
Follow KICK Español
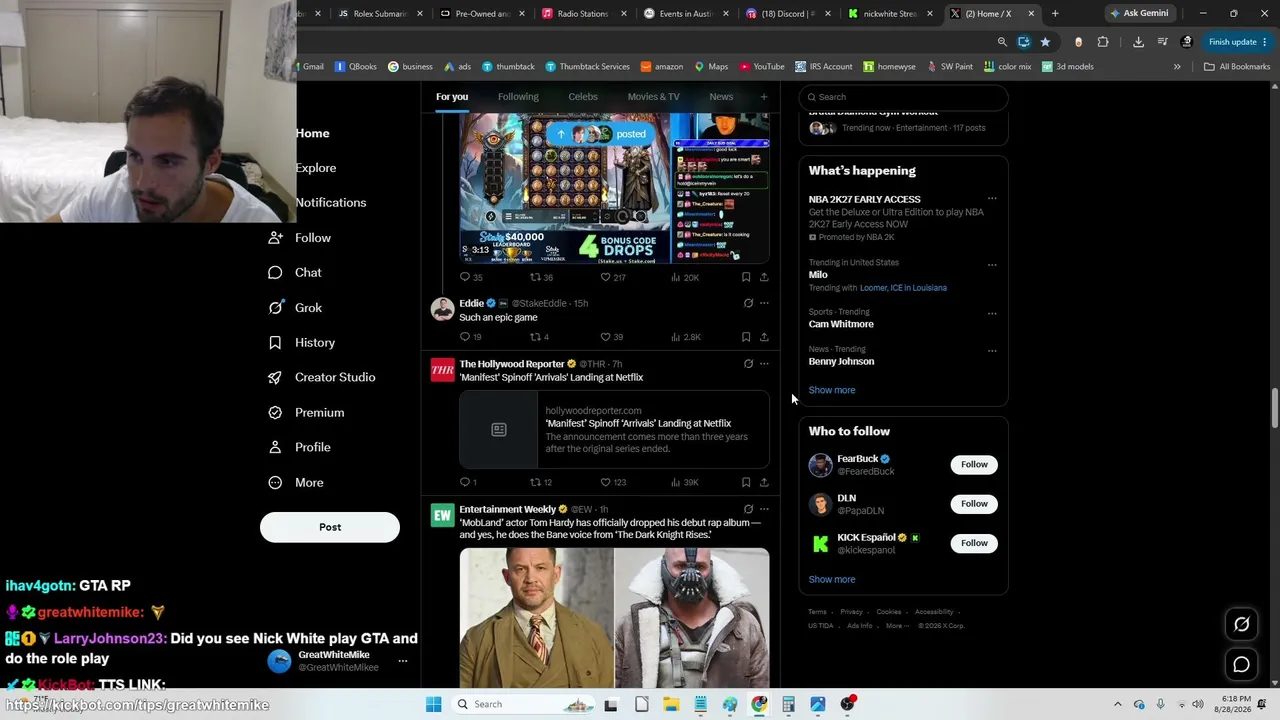click(974, 543)
